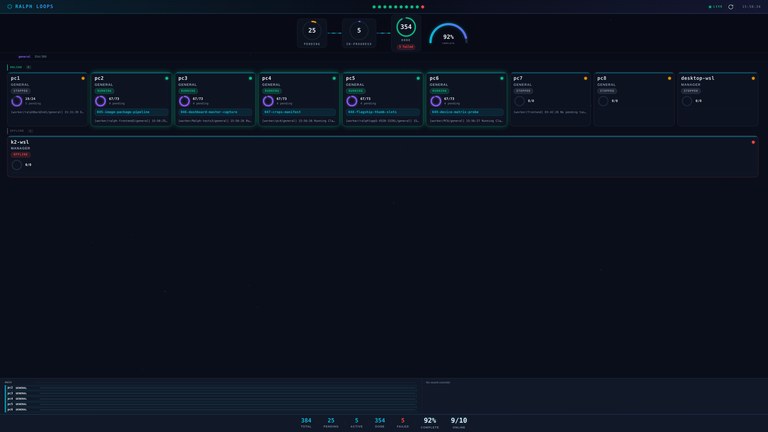Screen dimensions: 768x432
Task: Click the 5 In-Progress counter circle
Action: coord(359,30)
